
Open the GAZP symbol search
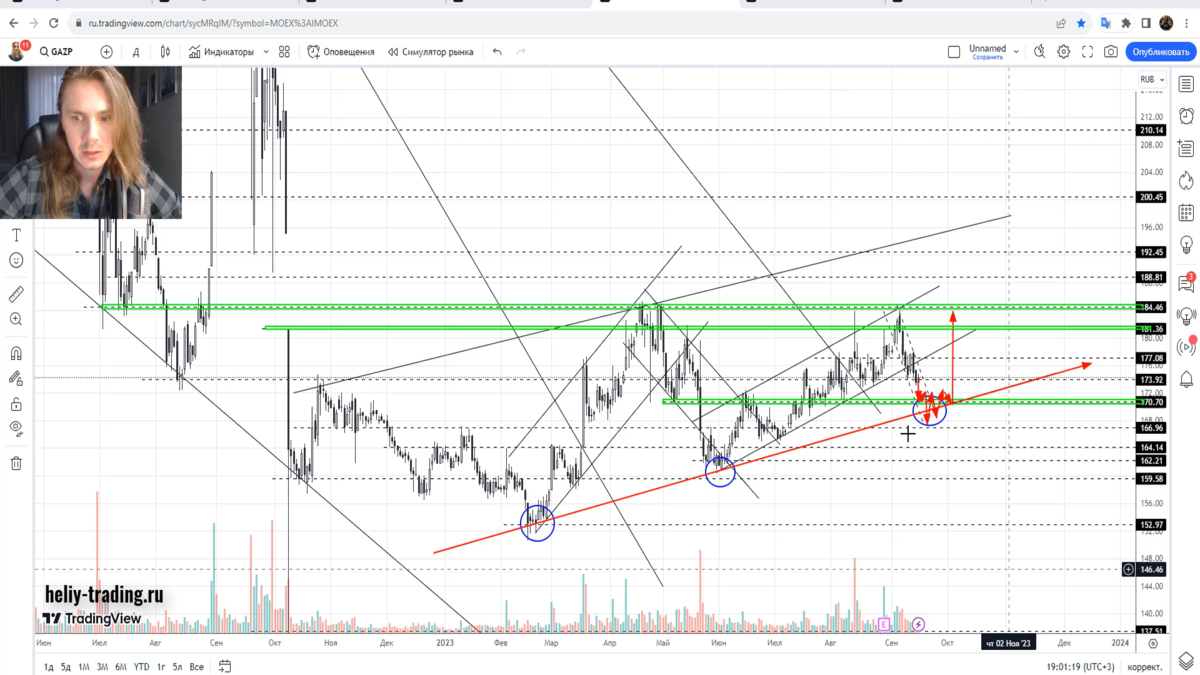pos(57,52)
